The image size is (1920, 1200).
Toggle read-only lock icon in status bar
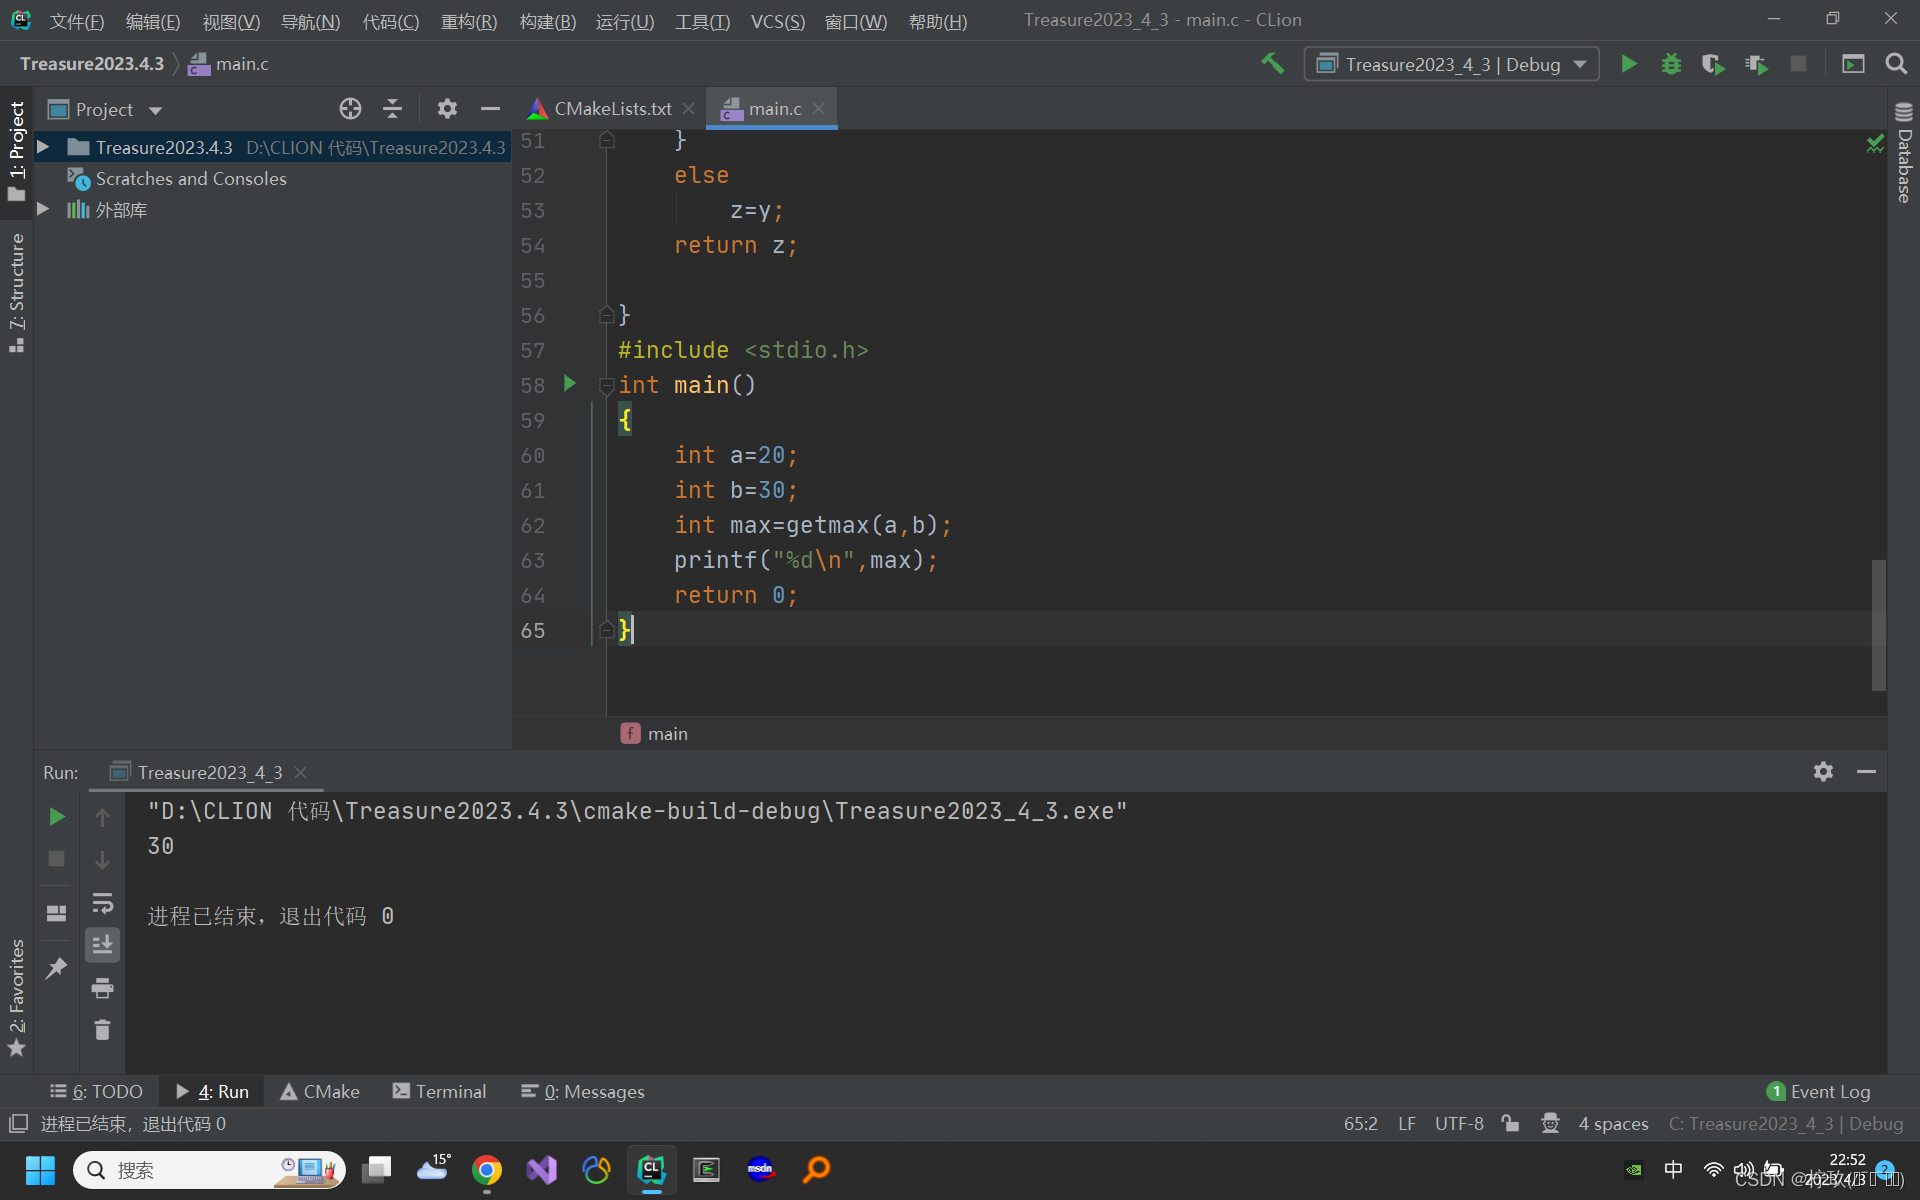[x=1511, y=1123]
